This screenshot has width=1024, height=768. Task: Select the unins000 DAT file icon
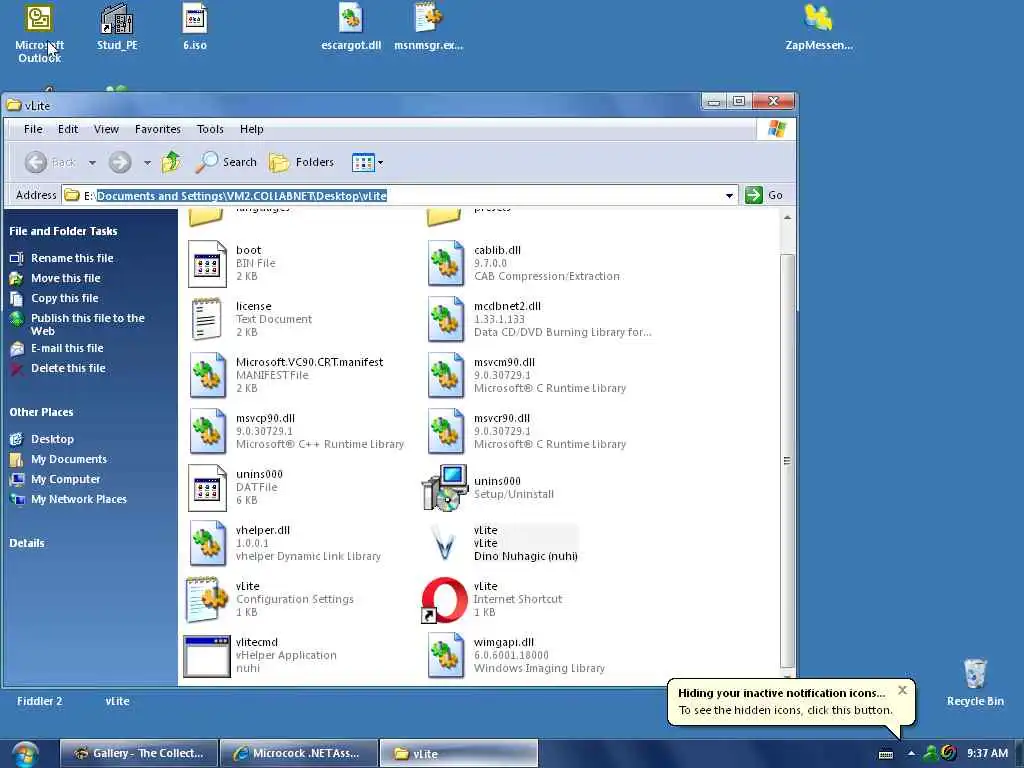207,488
